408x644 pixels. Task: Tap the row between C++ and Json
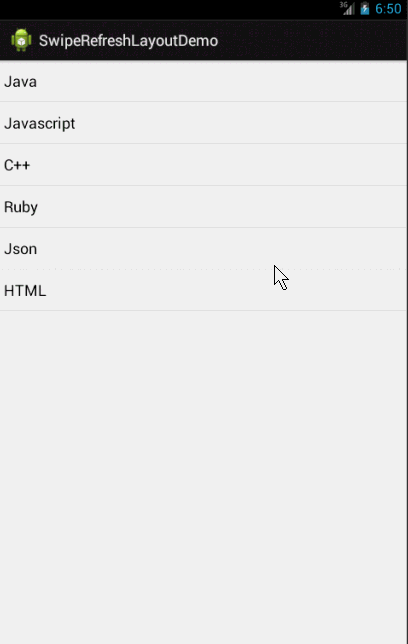(x=203, y=207)
